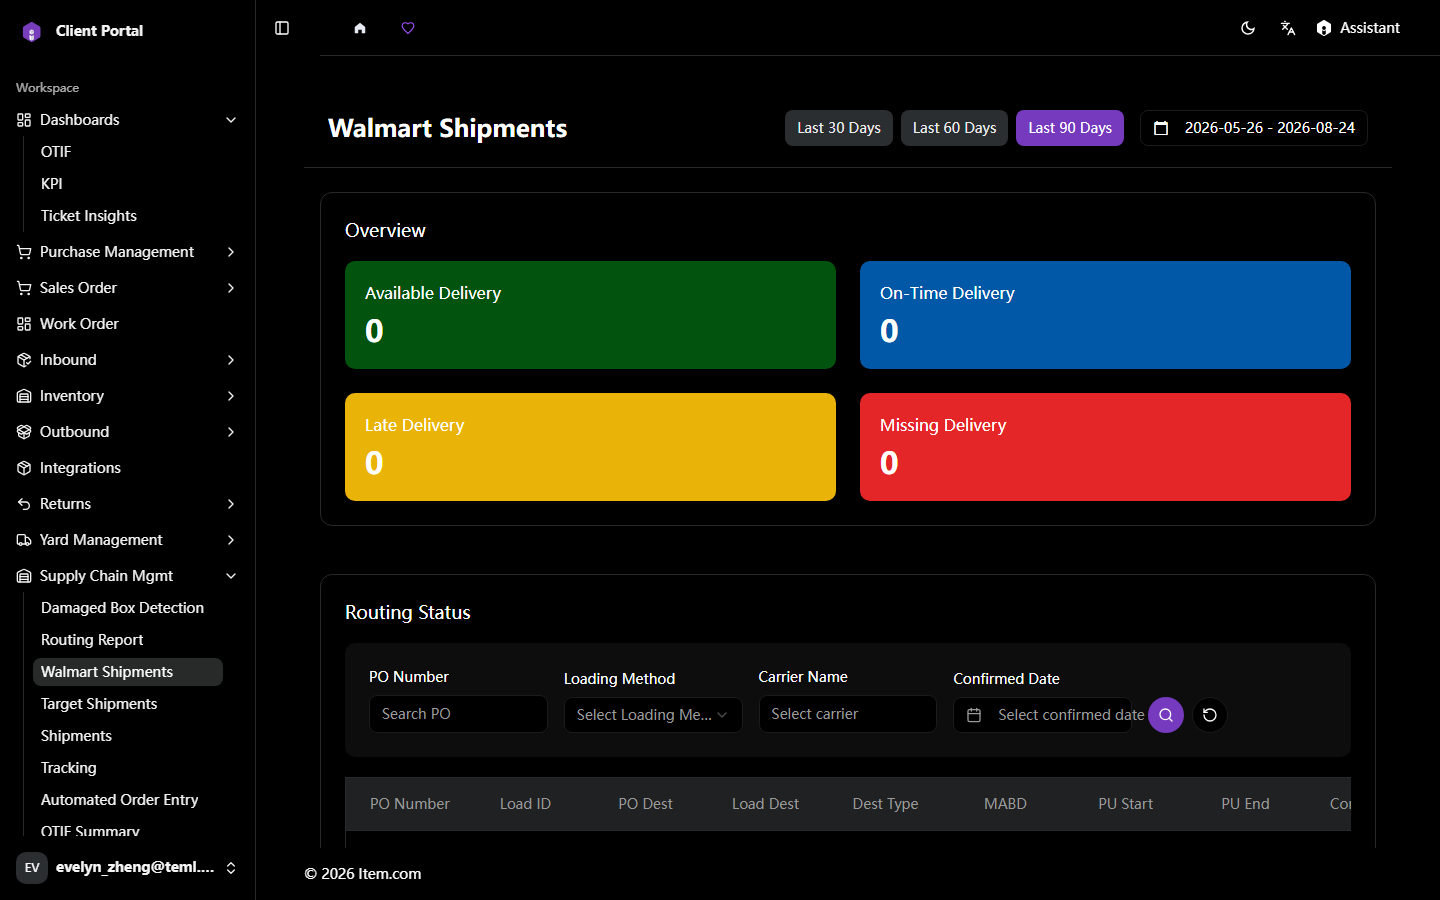Select Last 60 Days range
This screenshot has width=1440, height=900.
955,128
